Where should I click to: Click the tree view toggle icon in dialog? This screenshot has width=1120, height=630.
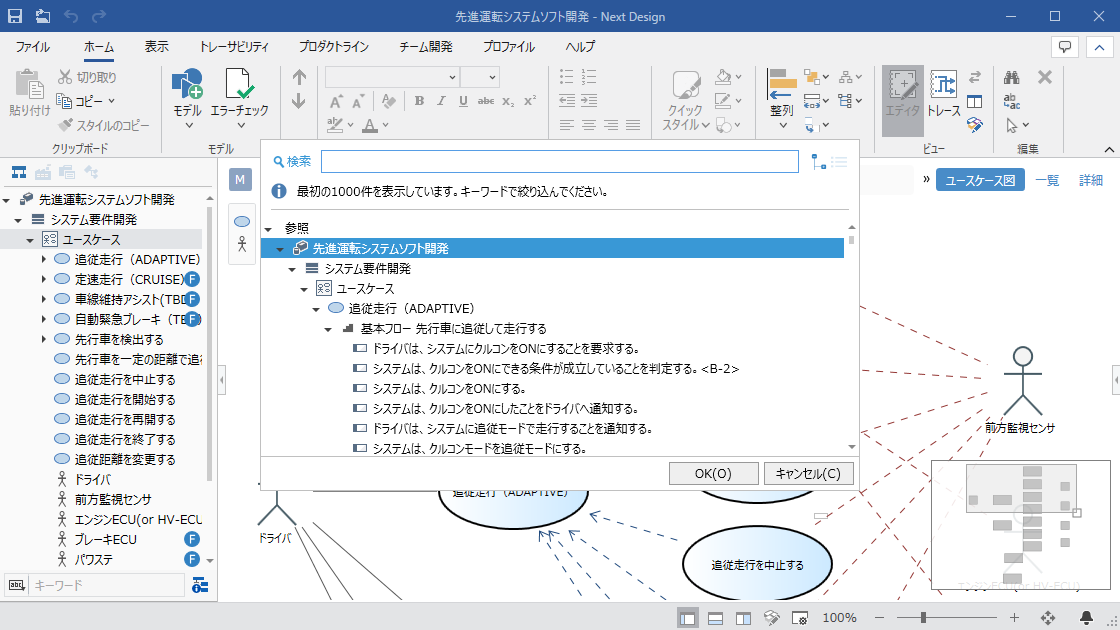pyautogui.click(x=819, y=162)
